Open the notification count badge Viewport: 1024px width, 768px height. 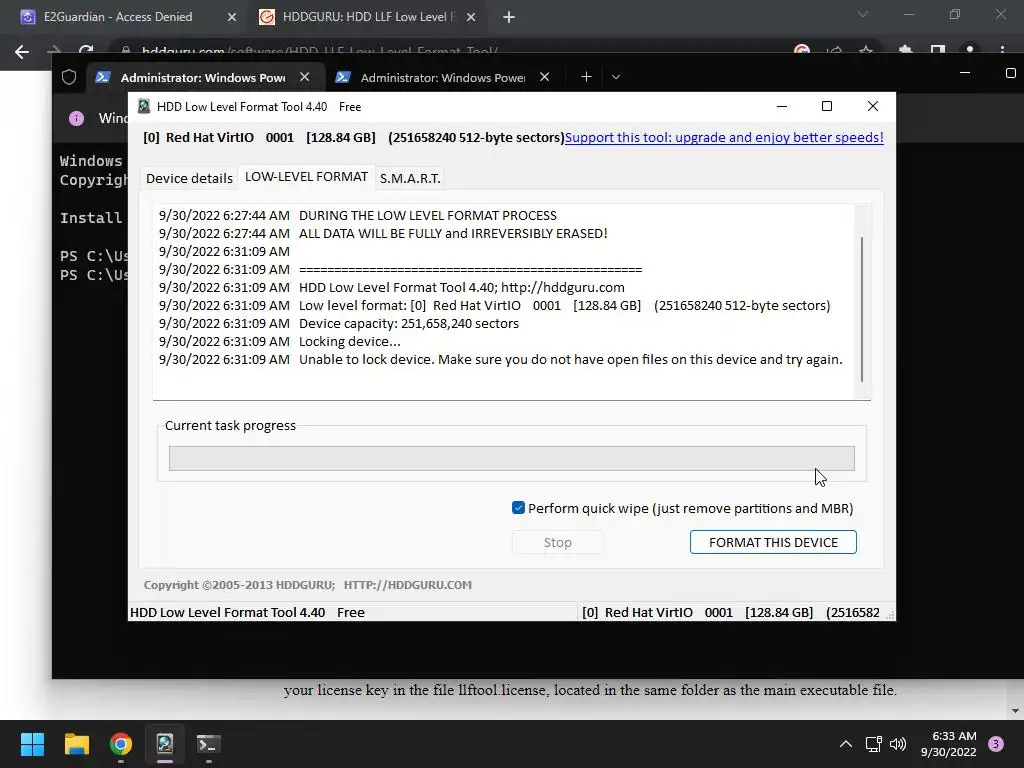tap(996, 744)
